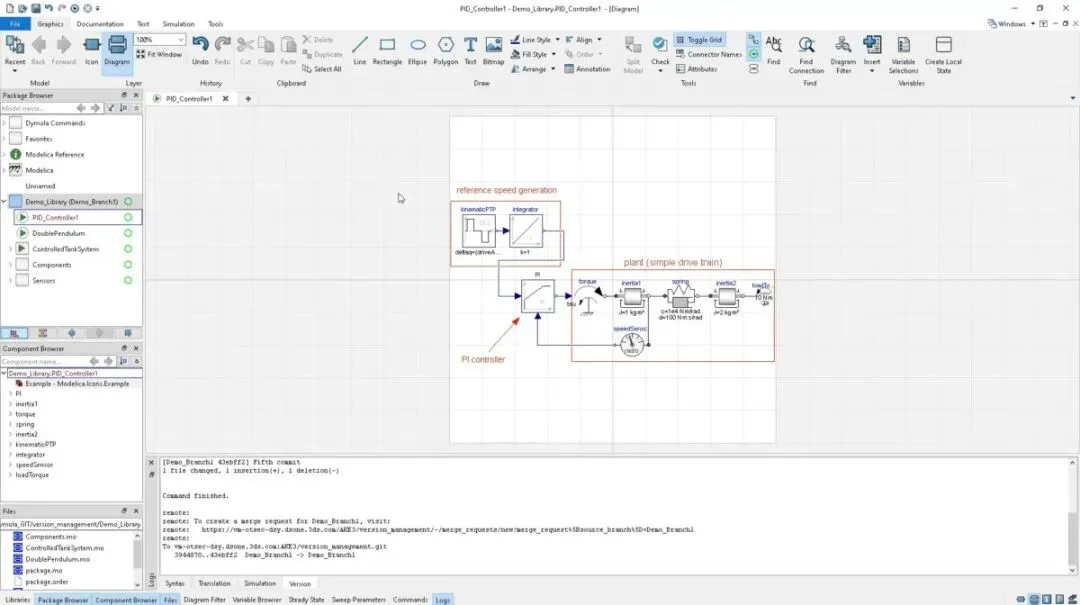
Task: Select the Bitmap insert tool
Action: point(493,51)
